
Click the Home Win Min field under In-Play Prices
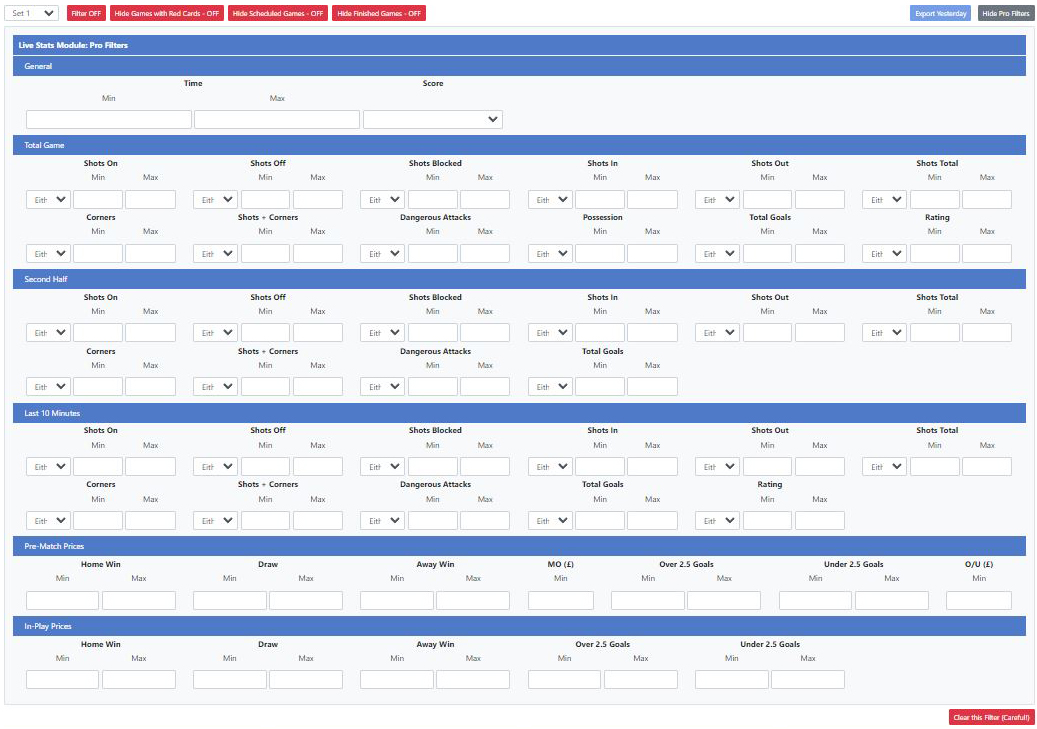click(x=62, y=679)
